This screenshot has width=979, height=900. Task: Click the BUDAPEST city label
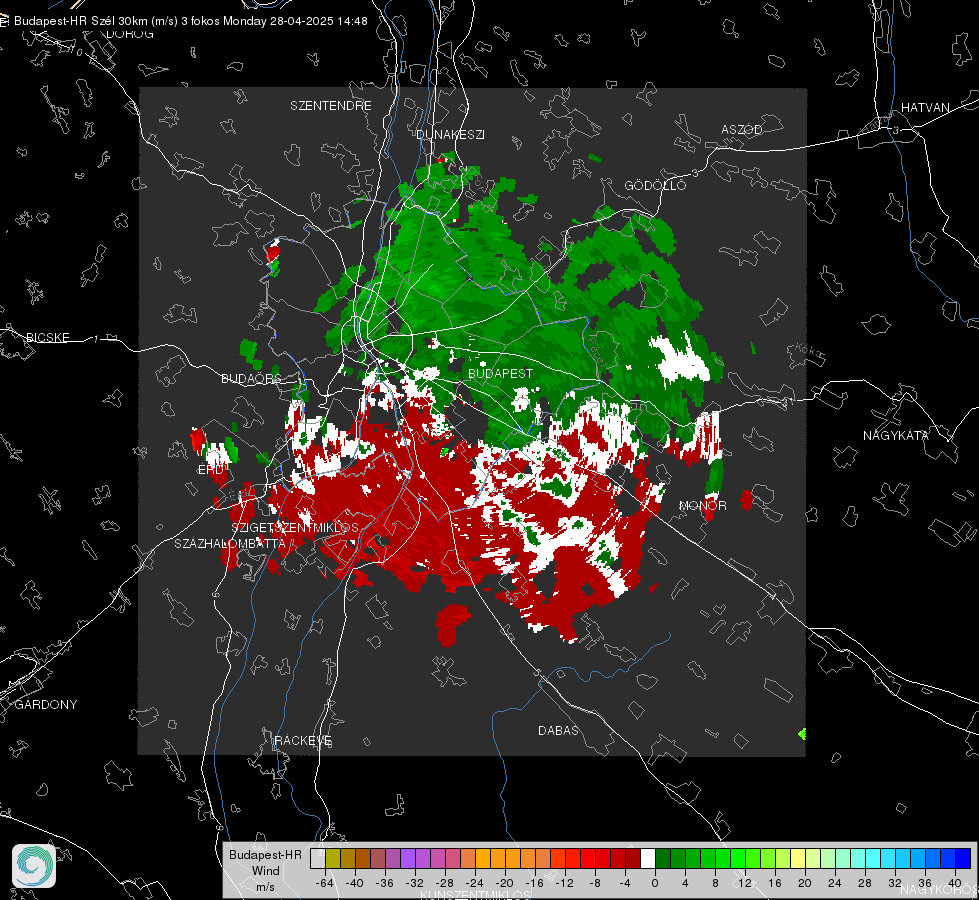point(501,373)
